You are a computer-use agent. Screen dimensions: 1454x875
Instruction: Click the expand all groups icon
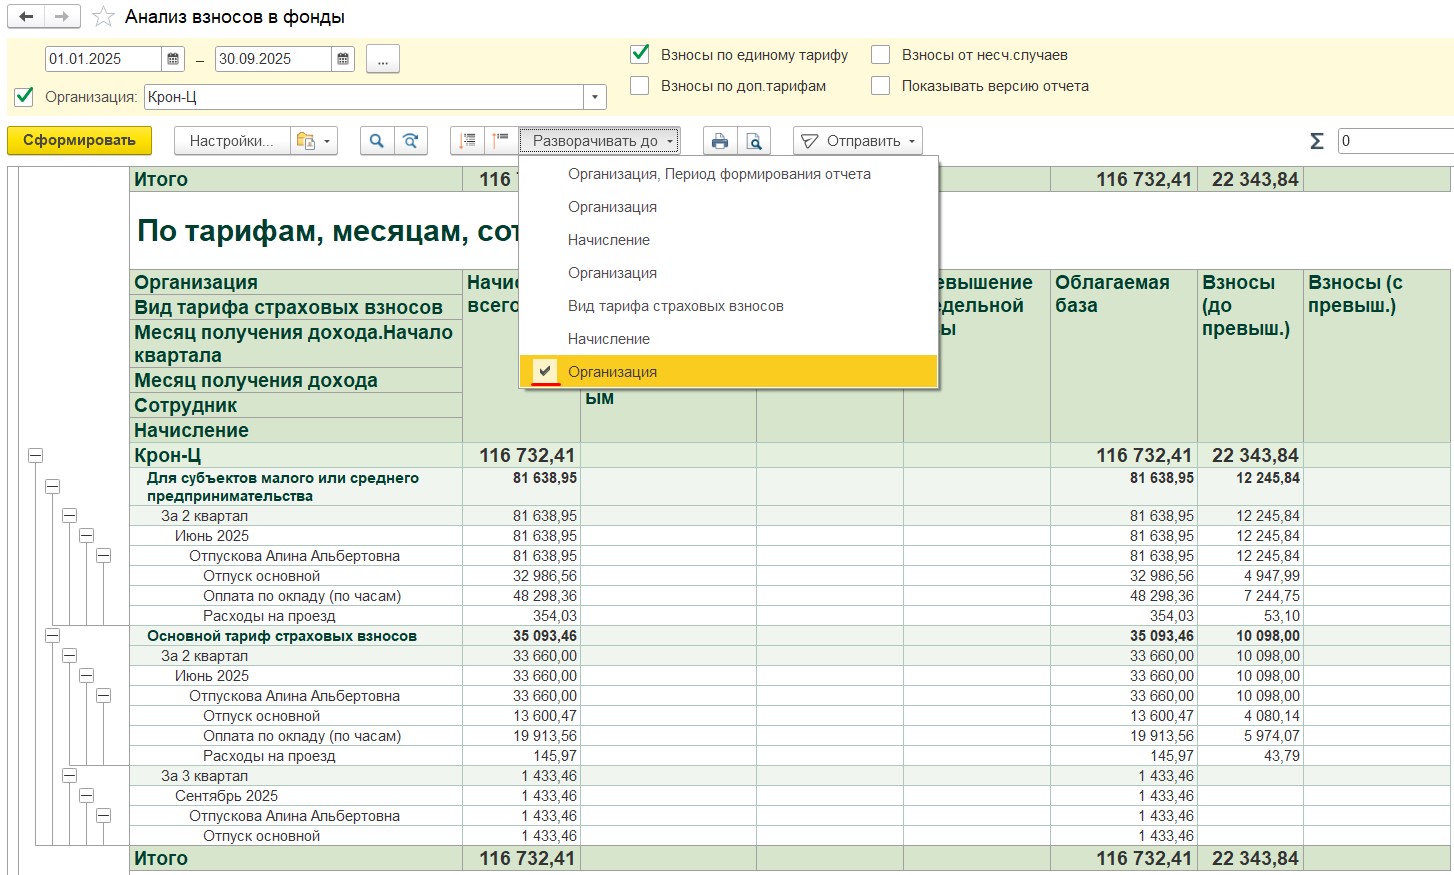[467, 141]
